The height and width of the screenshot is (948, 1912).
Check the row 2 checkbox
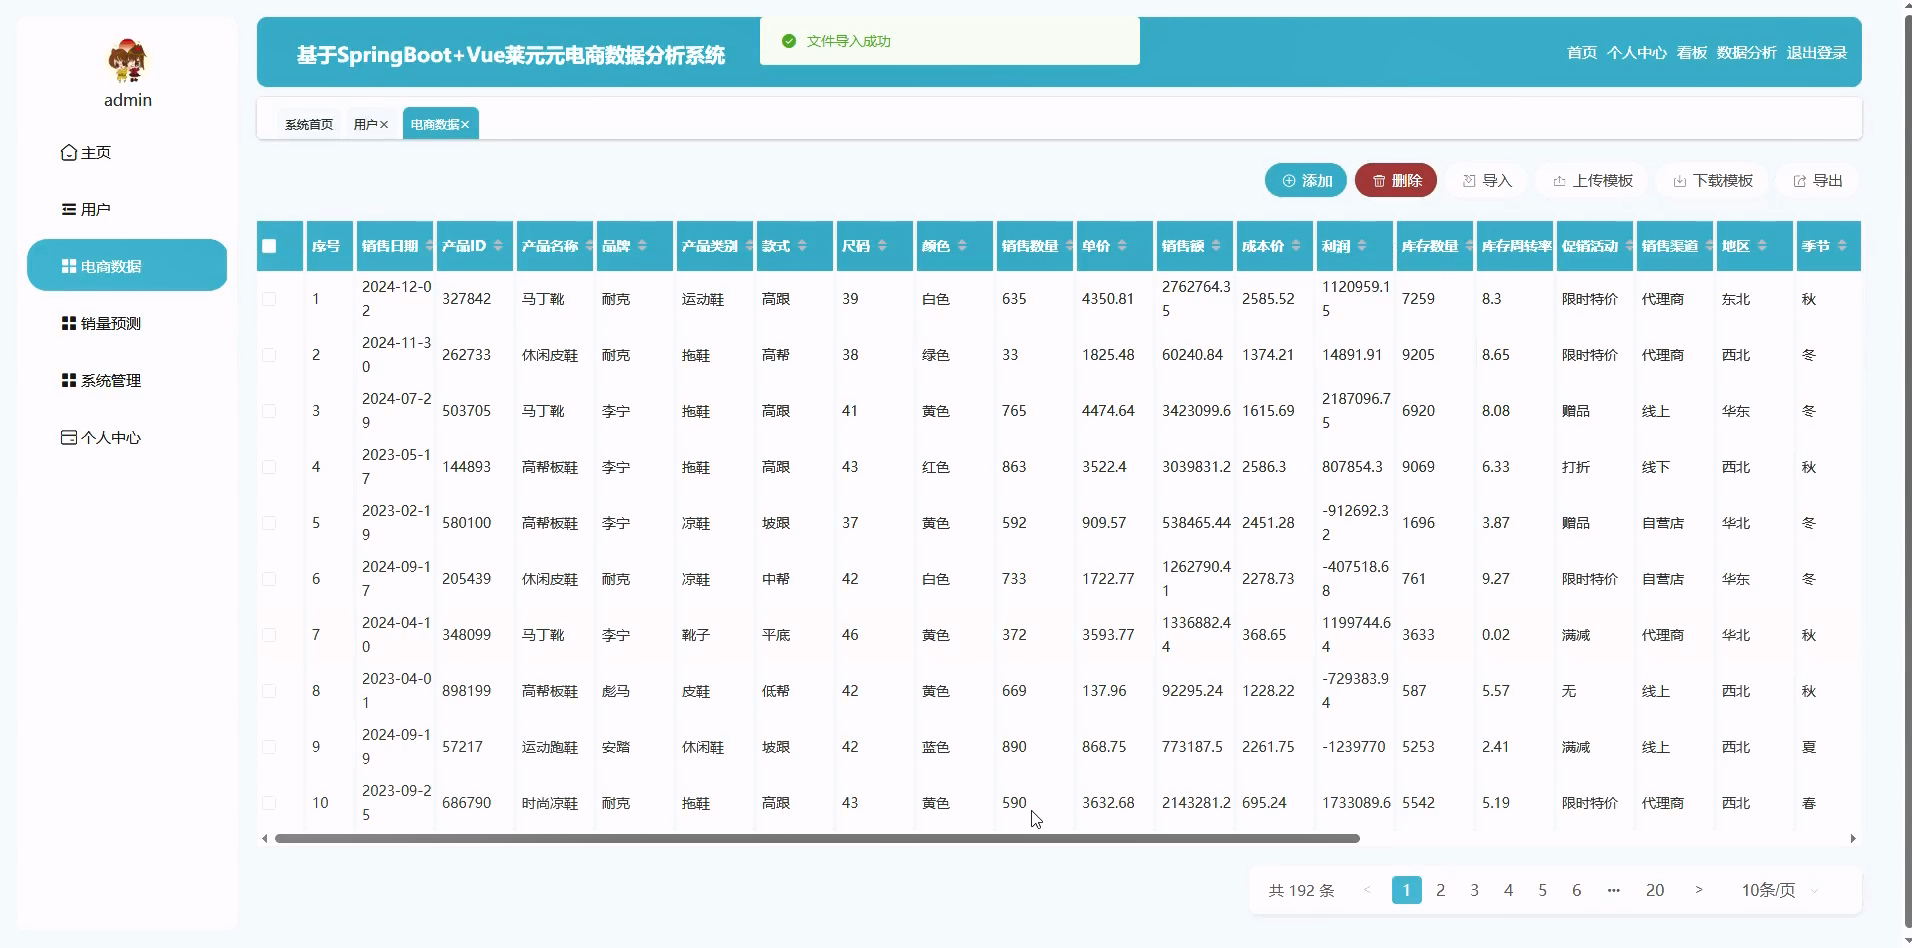(269, 355)
